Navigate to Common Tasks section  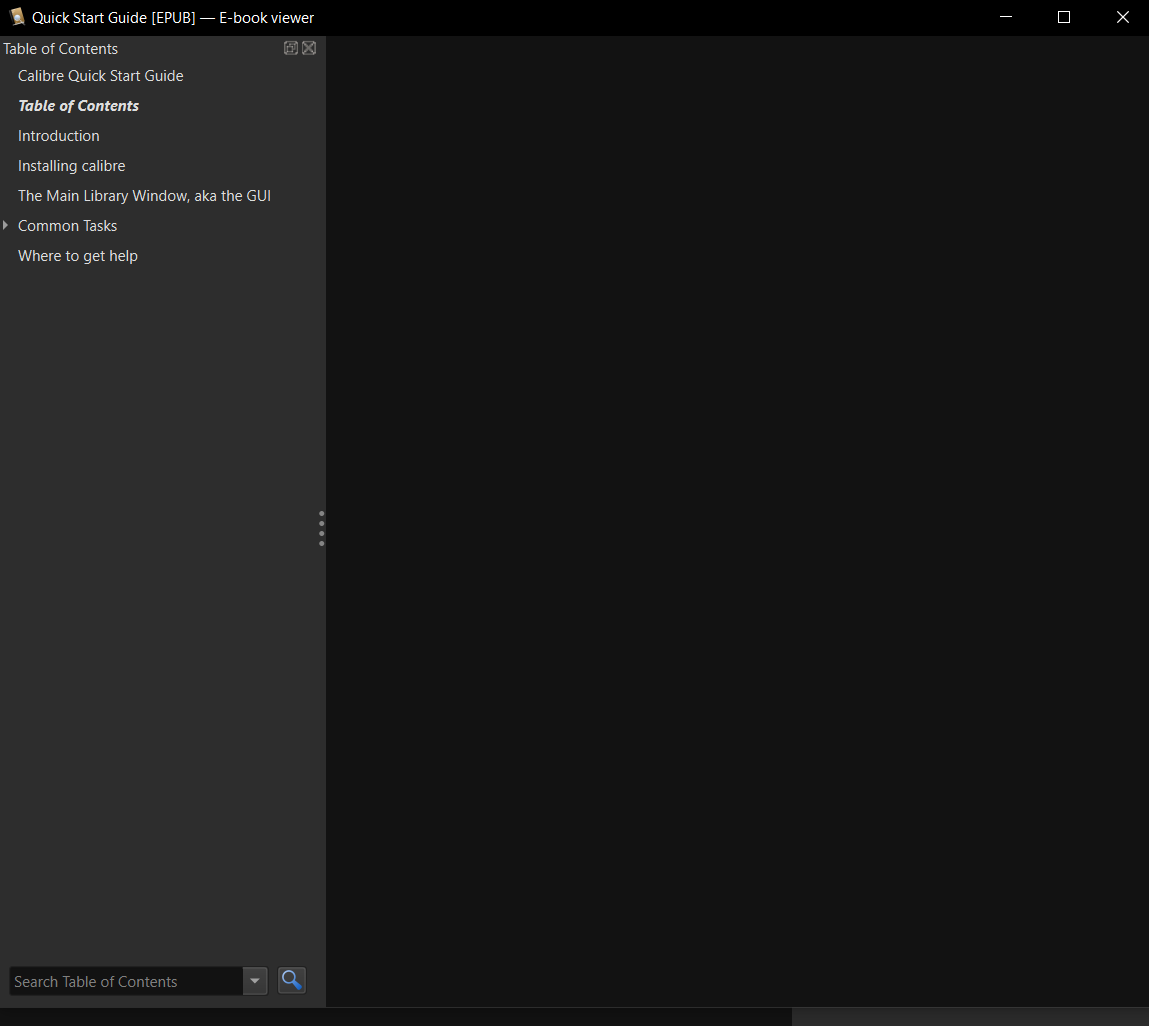[67, 226]
